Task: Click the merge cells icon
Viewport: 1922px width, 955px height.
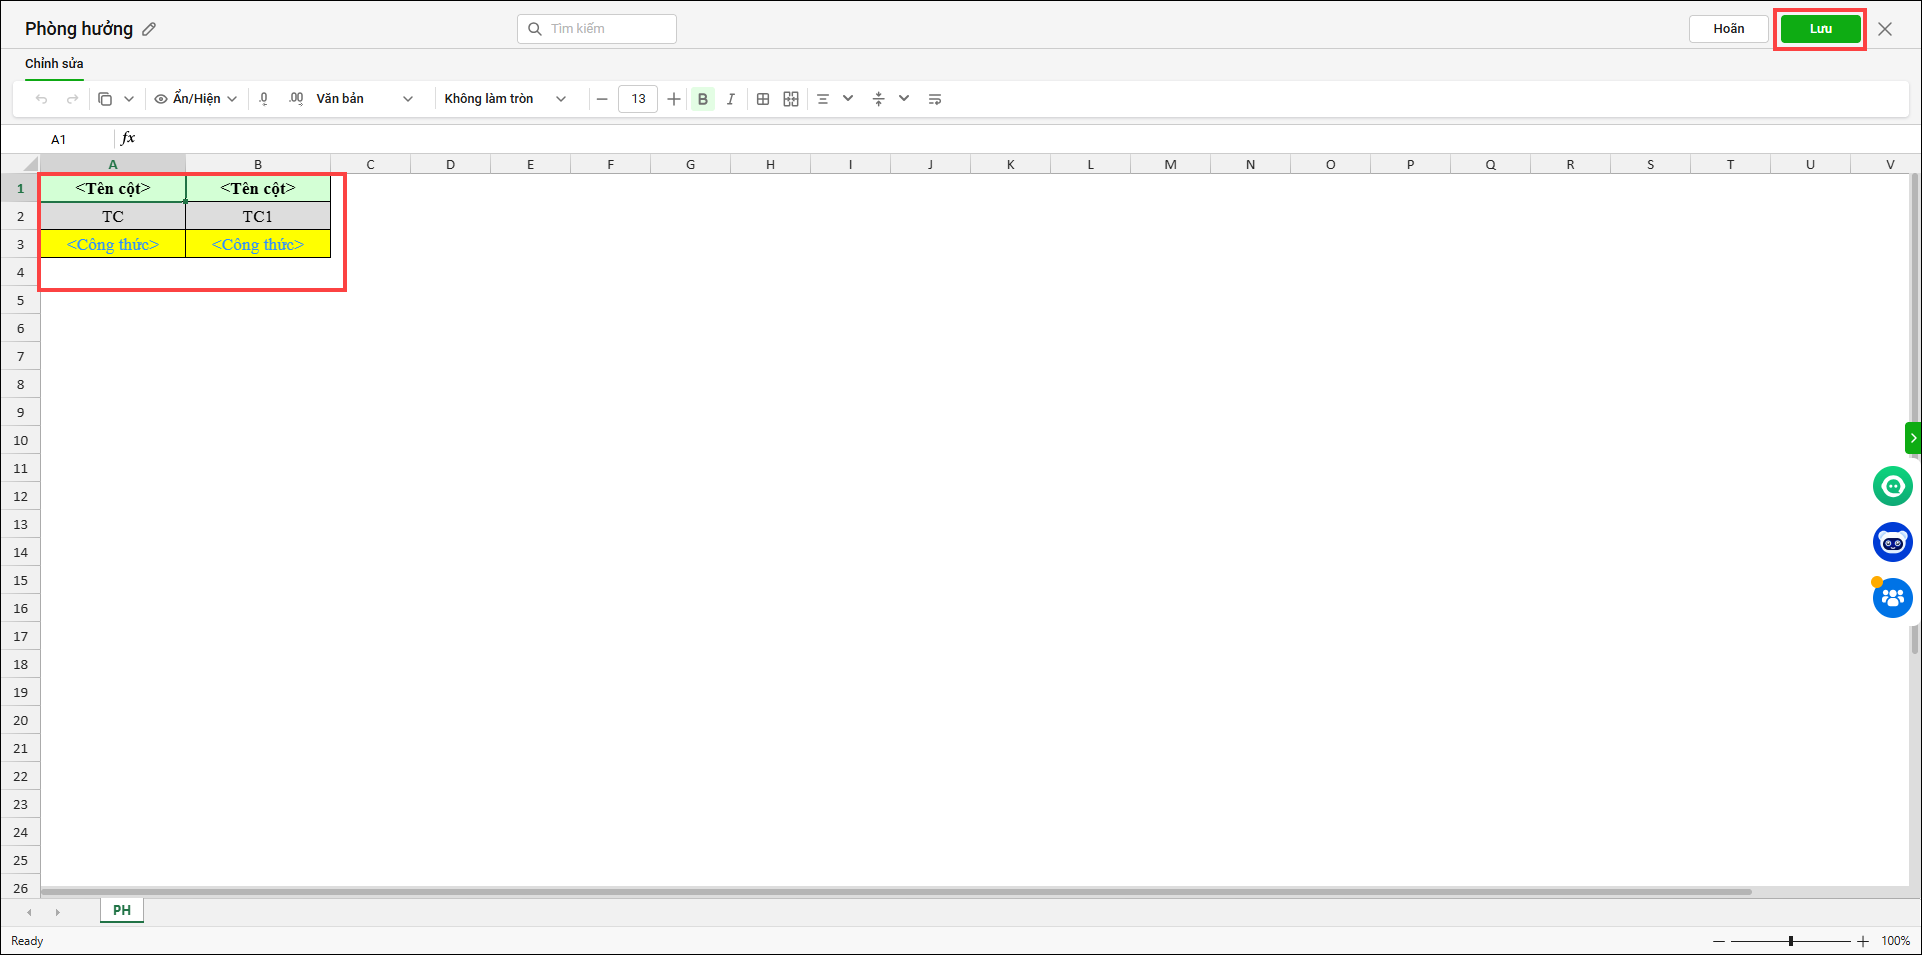Action: click(x=791, y=99)
